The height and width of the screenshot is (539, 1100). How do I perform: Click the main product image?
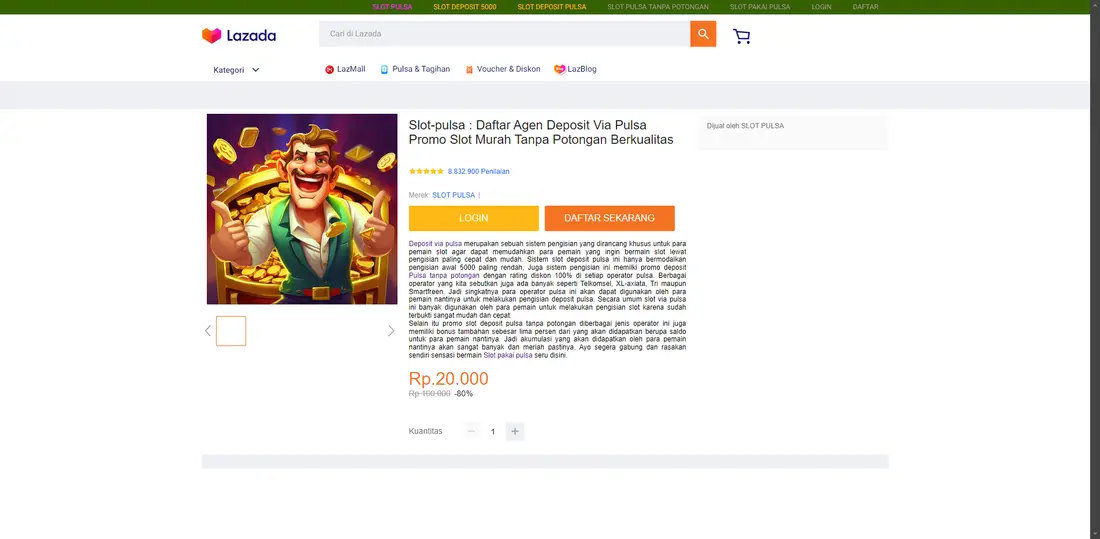point(302,209)
